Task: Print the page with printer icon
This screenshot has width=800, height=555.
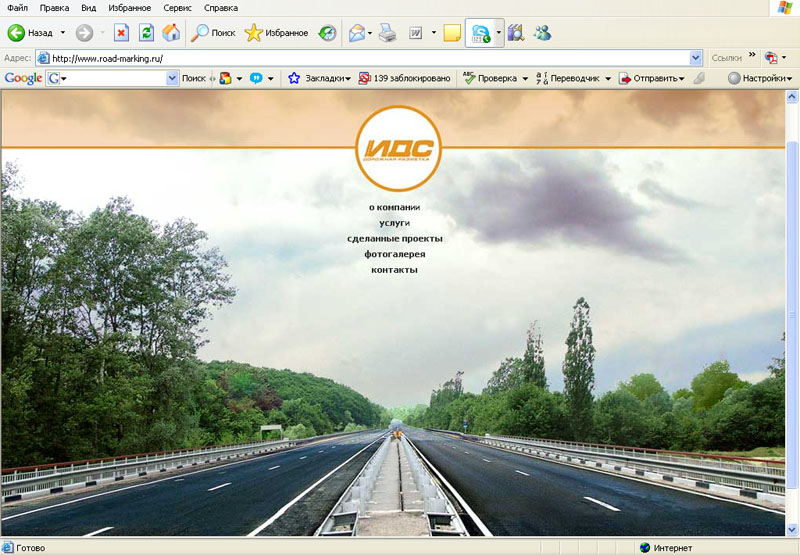Action: point(388,33)
